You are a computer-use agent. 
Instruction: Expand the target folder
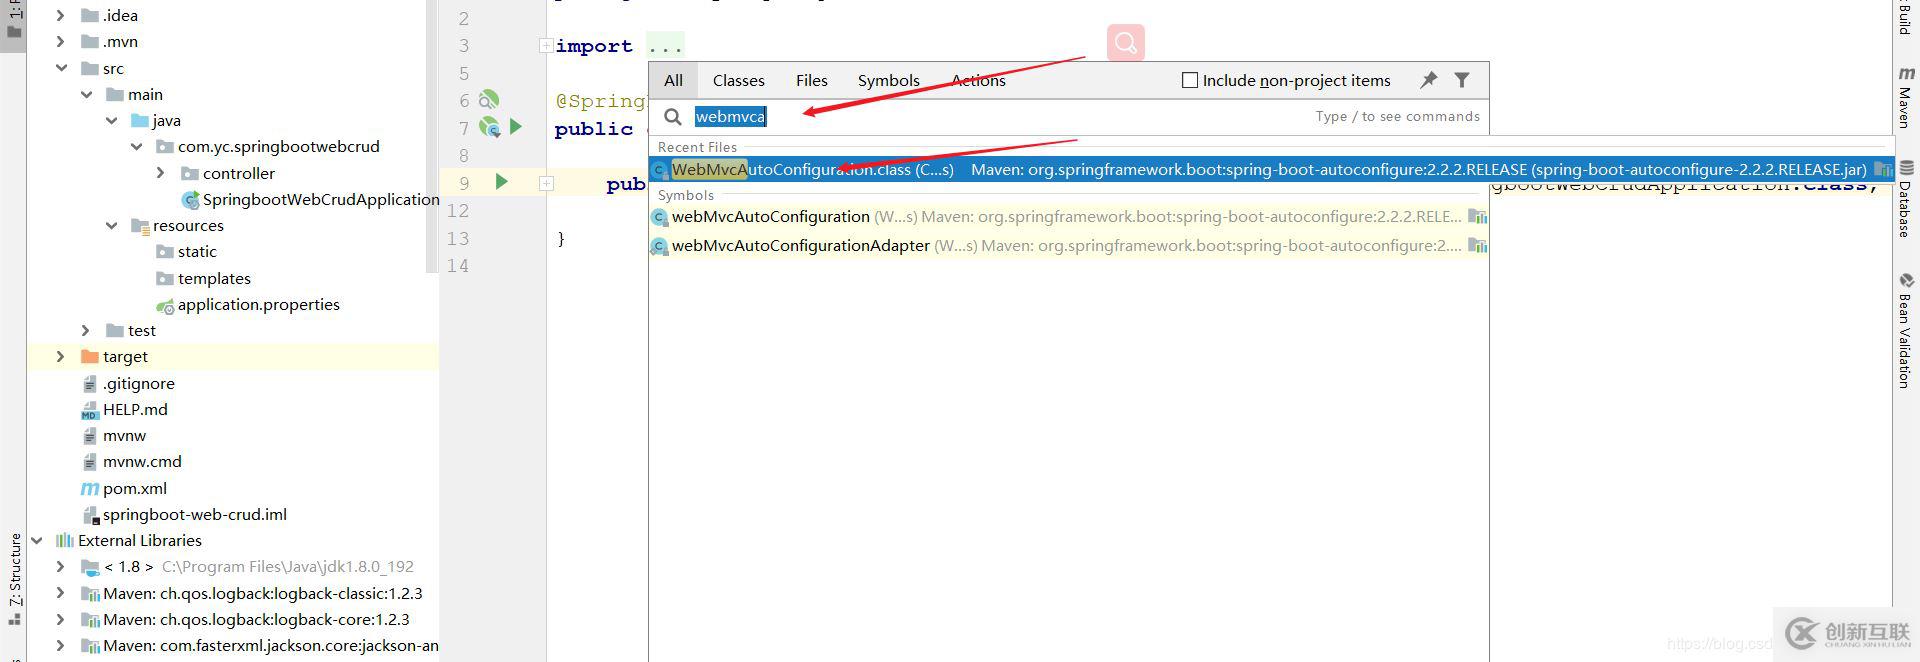coord(60,356)
